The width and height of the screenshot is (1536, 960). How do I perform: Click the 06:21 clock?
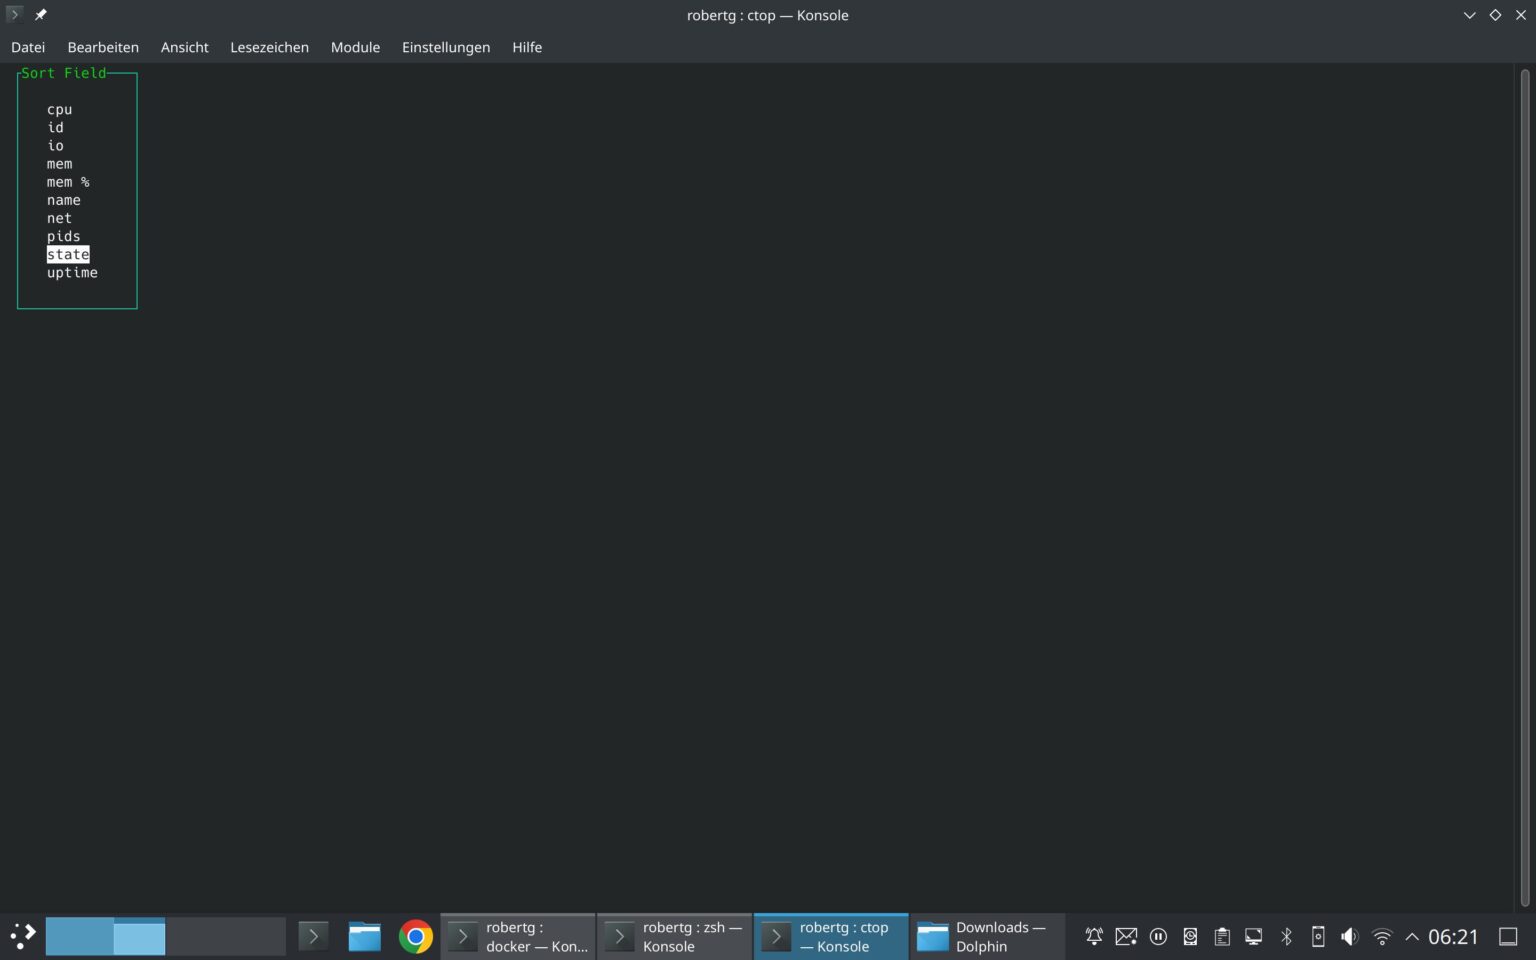1453,937
